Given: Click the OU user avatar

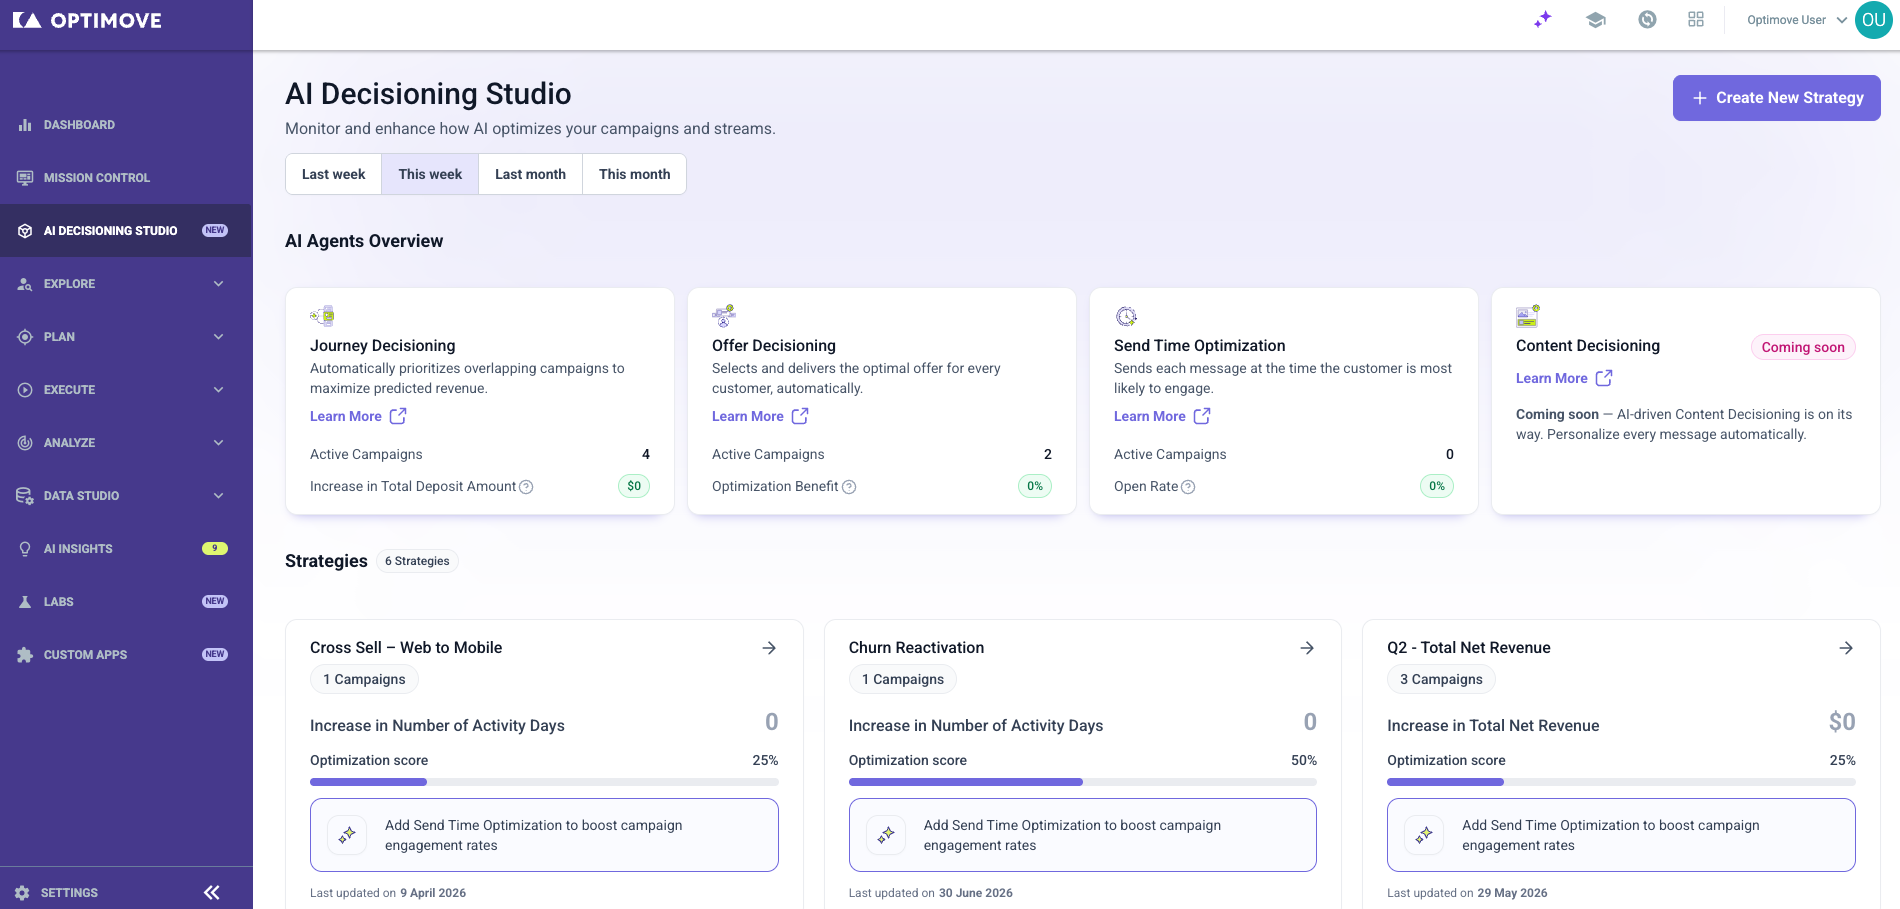Looking at the screenshot, I should 1873,20.
